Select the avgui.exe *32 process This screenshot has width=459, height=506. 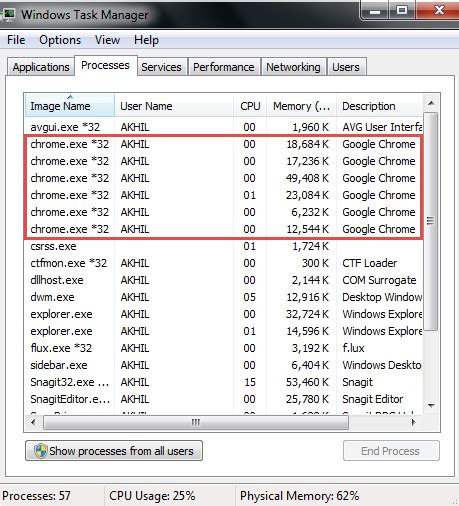click(x=223, y=127)
